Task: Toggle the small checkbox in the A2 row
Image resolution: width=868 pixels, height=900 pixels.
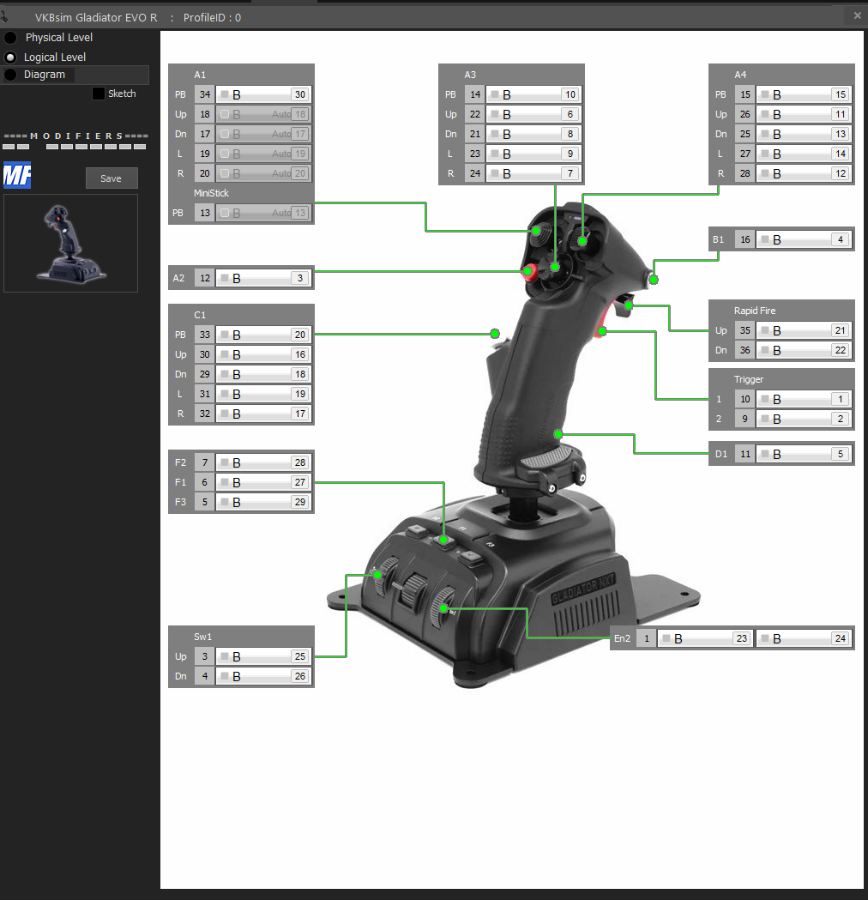Action: pyautogui.click(x=224, y=279)
